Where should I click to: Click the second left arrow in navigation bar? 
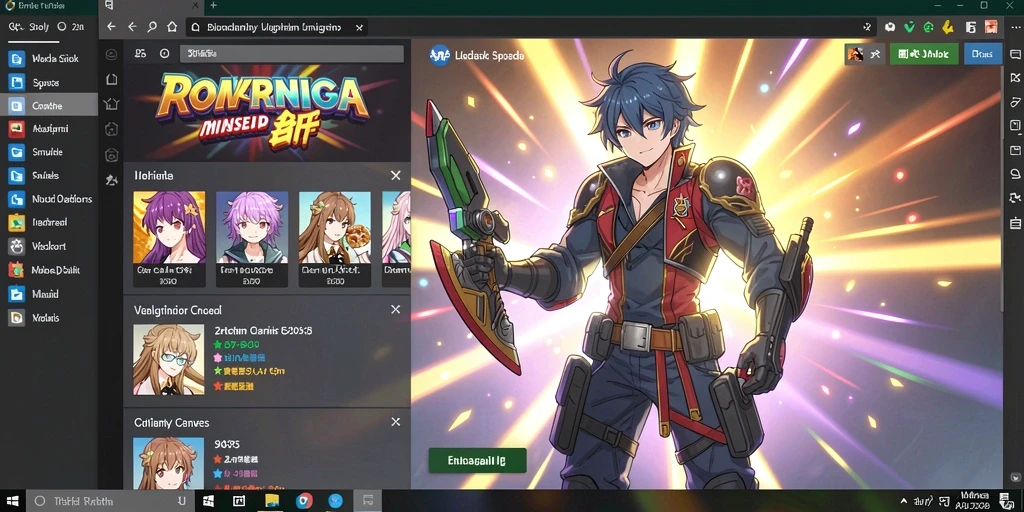click(132, 27)
